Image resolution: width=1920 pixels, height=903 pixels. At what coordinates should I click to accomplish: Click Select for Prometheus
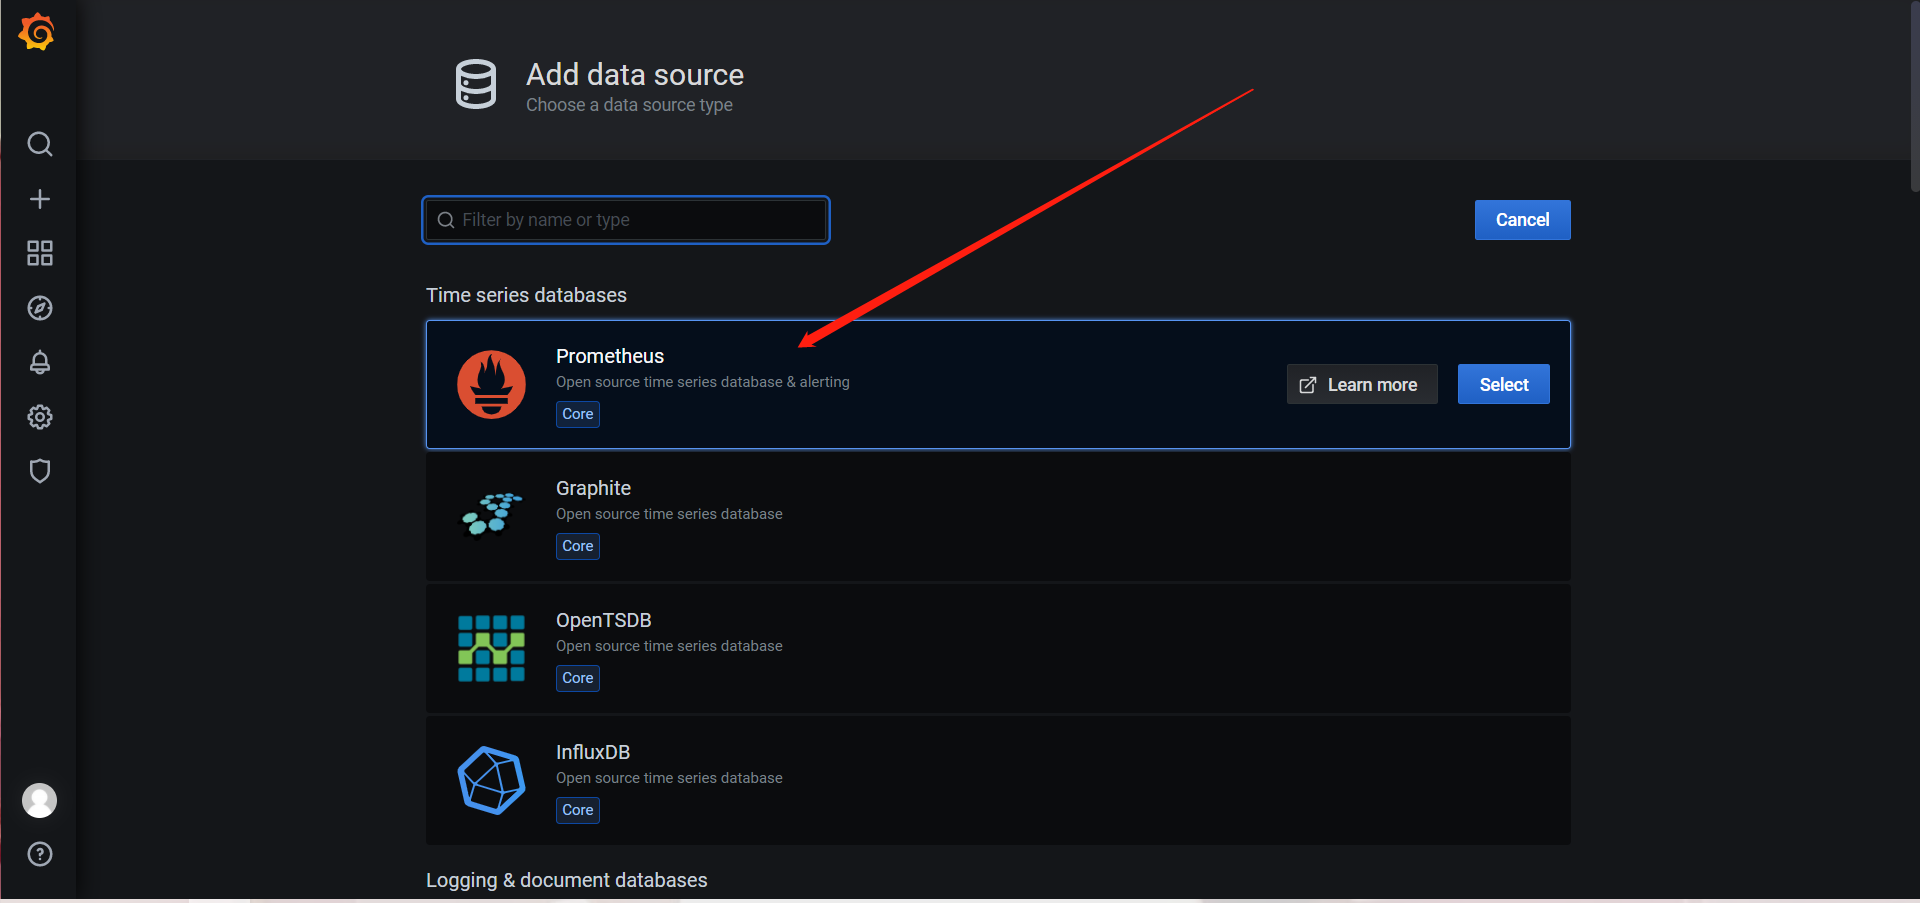point(1503,384)
